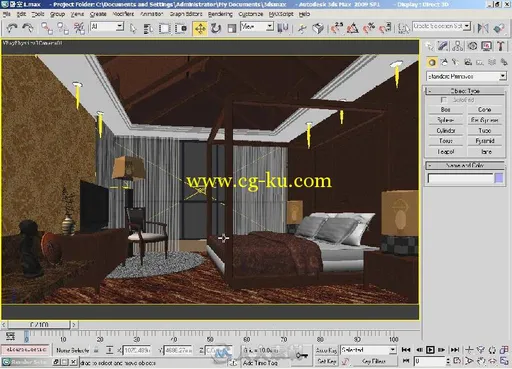Click the Cone primitive button
The image size is (512, 369).
[485, 109]
